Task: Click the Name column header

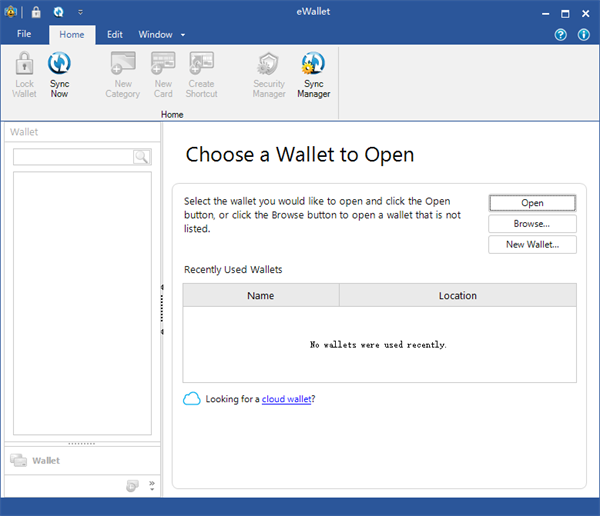Action: point(260,295)
